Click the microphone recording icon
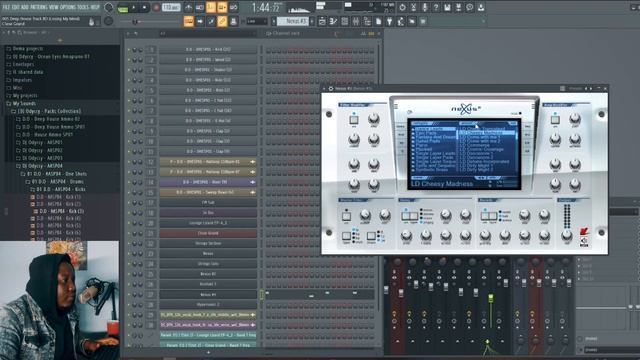Image resolution: width=640 pixels, height=360 pixels. tap(424, 7)
